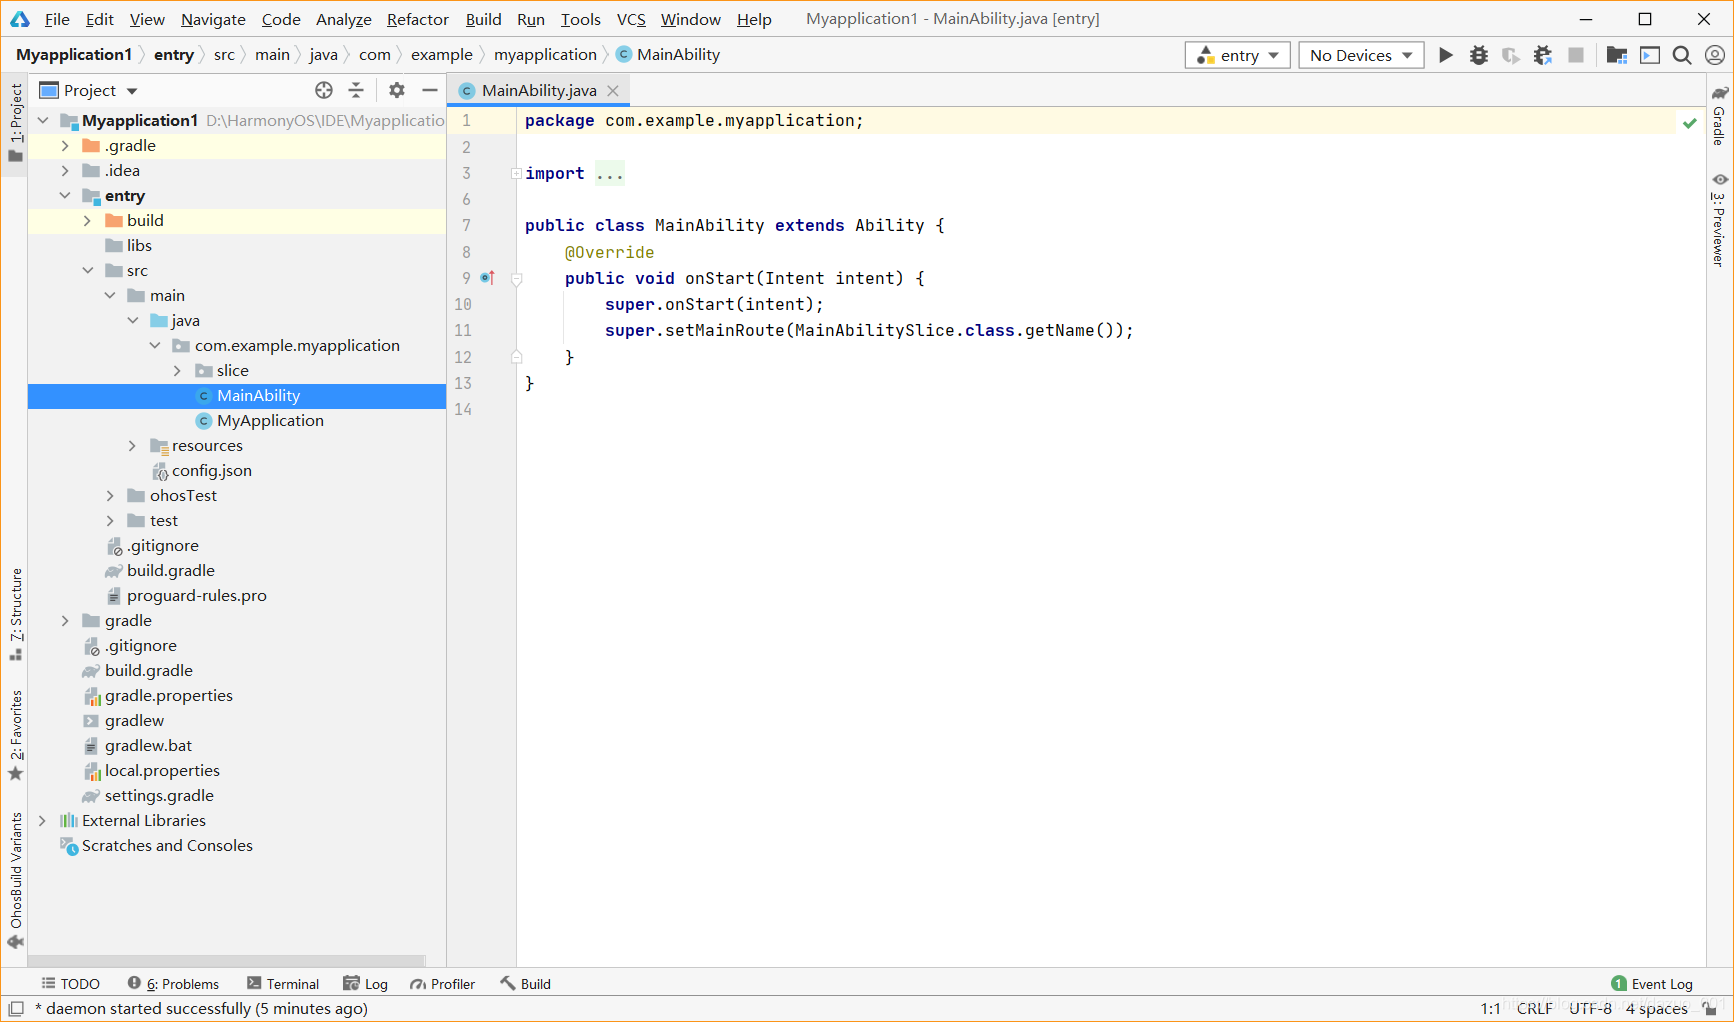Click the lock read-only status icon
The width and height of the screenshot is (1734, 1022).
point(1710,1009)
